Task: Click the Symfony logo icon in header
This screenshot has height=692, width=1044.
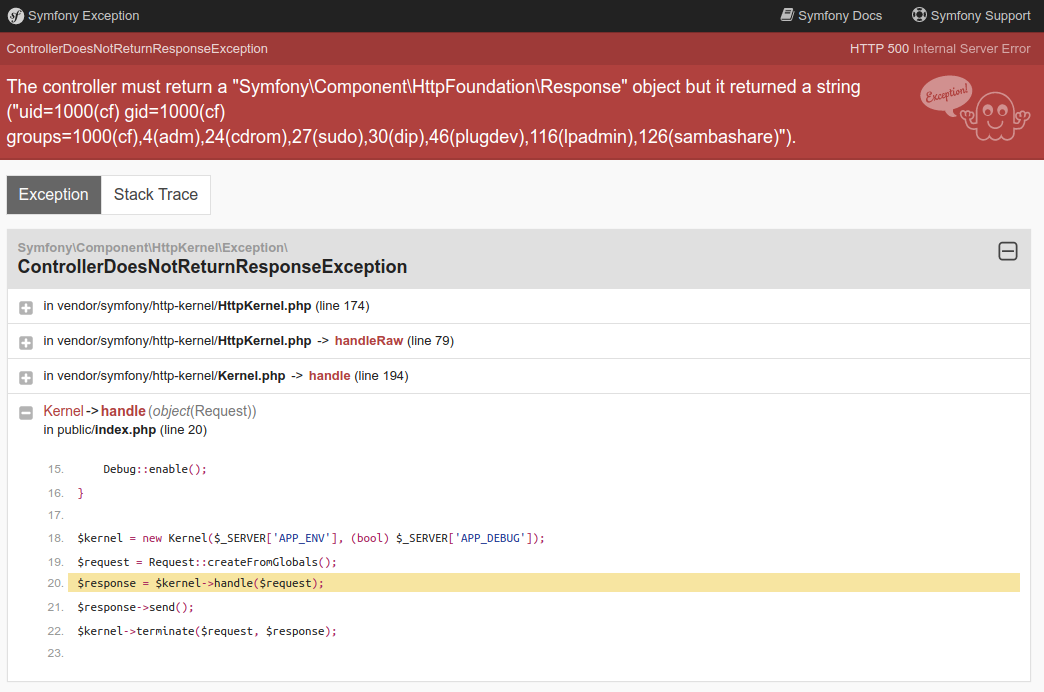Action: tap(15, 15)
